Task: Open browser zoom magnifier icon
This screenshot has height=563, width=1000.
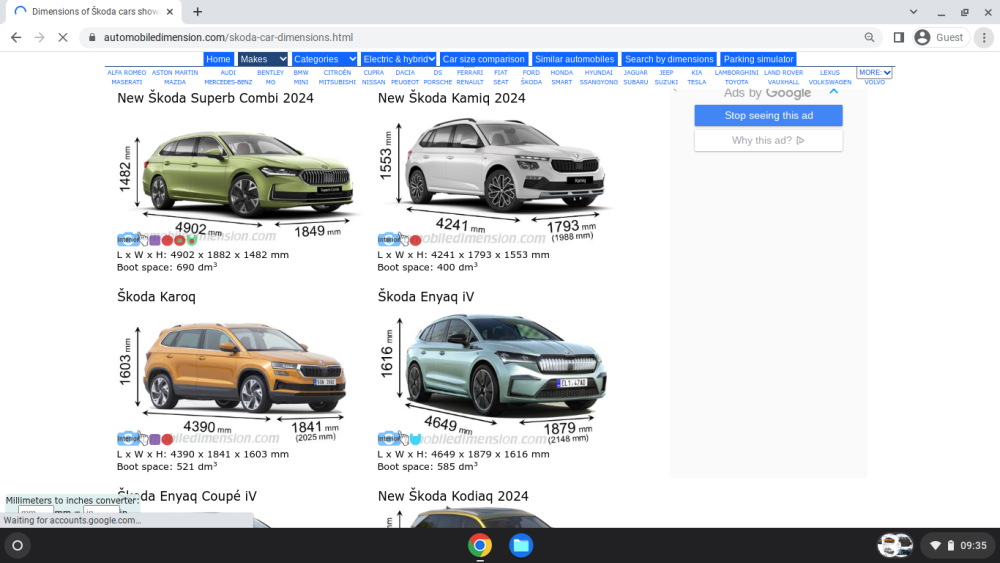Action: tap(869, 38)
